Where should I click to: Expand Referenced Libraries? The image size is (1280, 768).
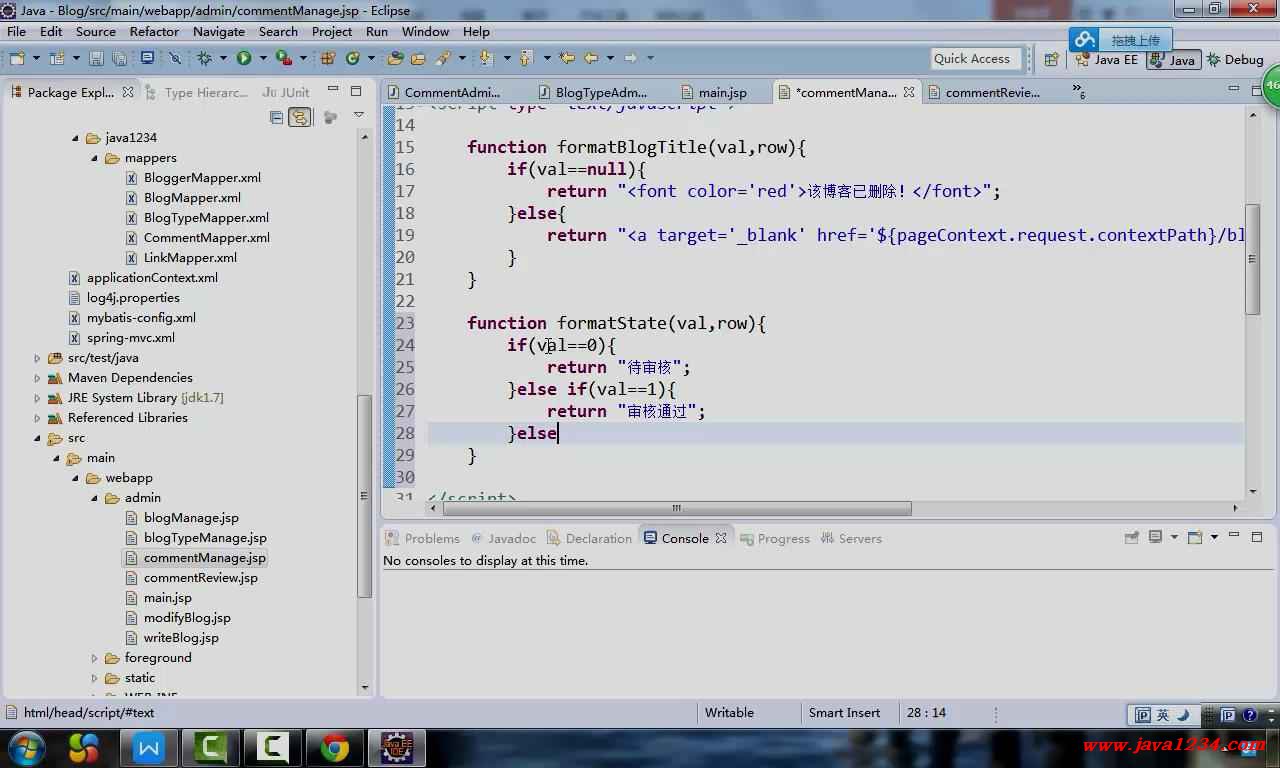pos(38,418)
